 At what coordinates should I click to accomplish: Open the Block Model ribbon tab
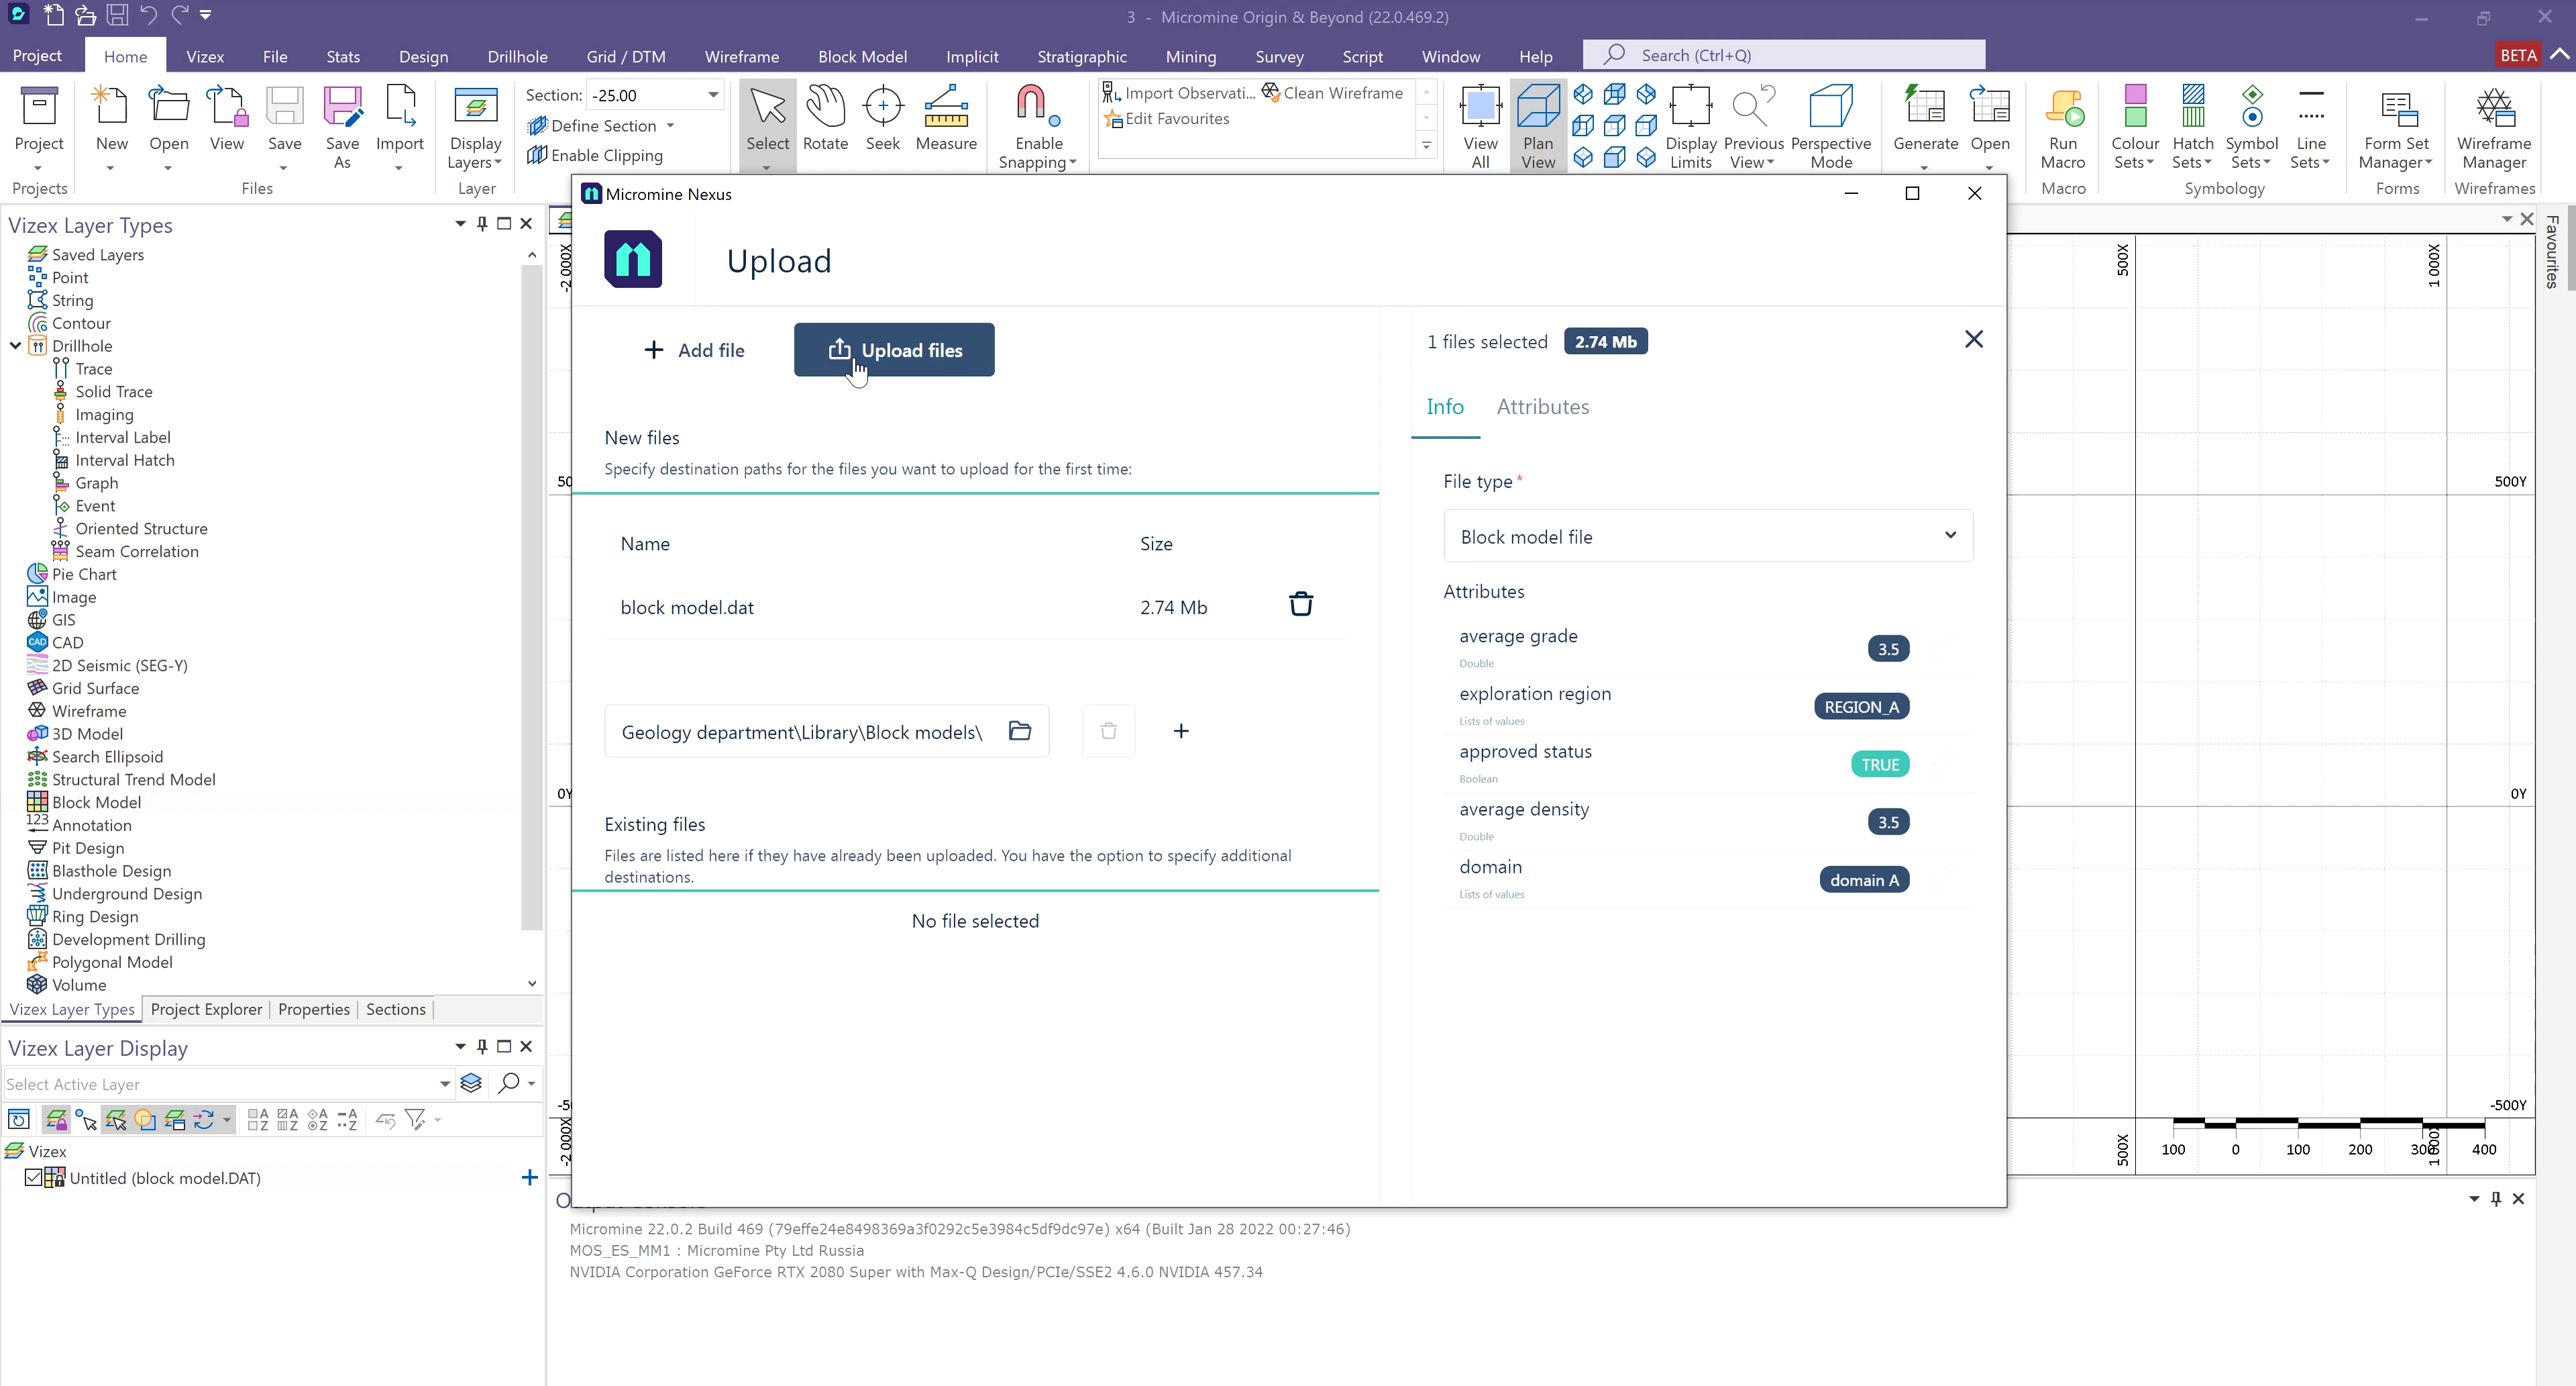tap(862, 56)
